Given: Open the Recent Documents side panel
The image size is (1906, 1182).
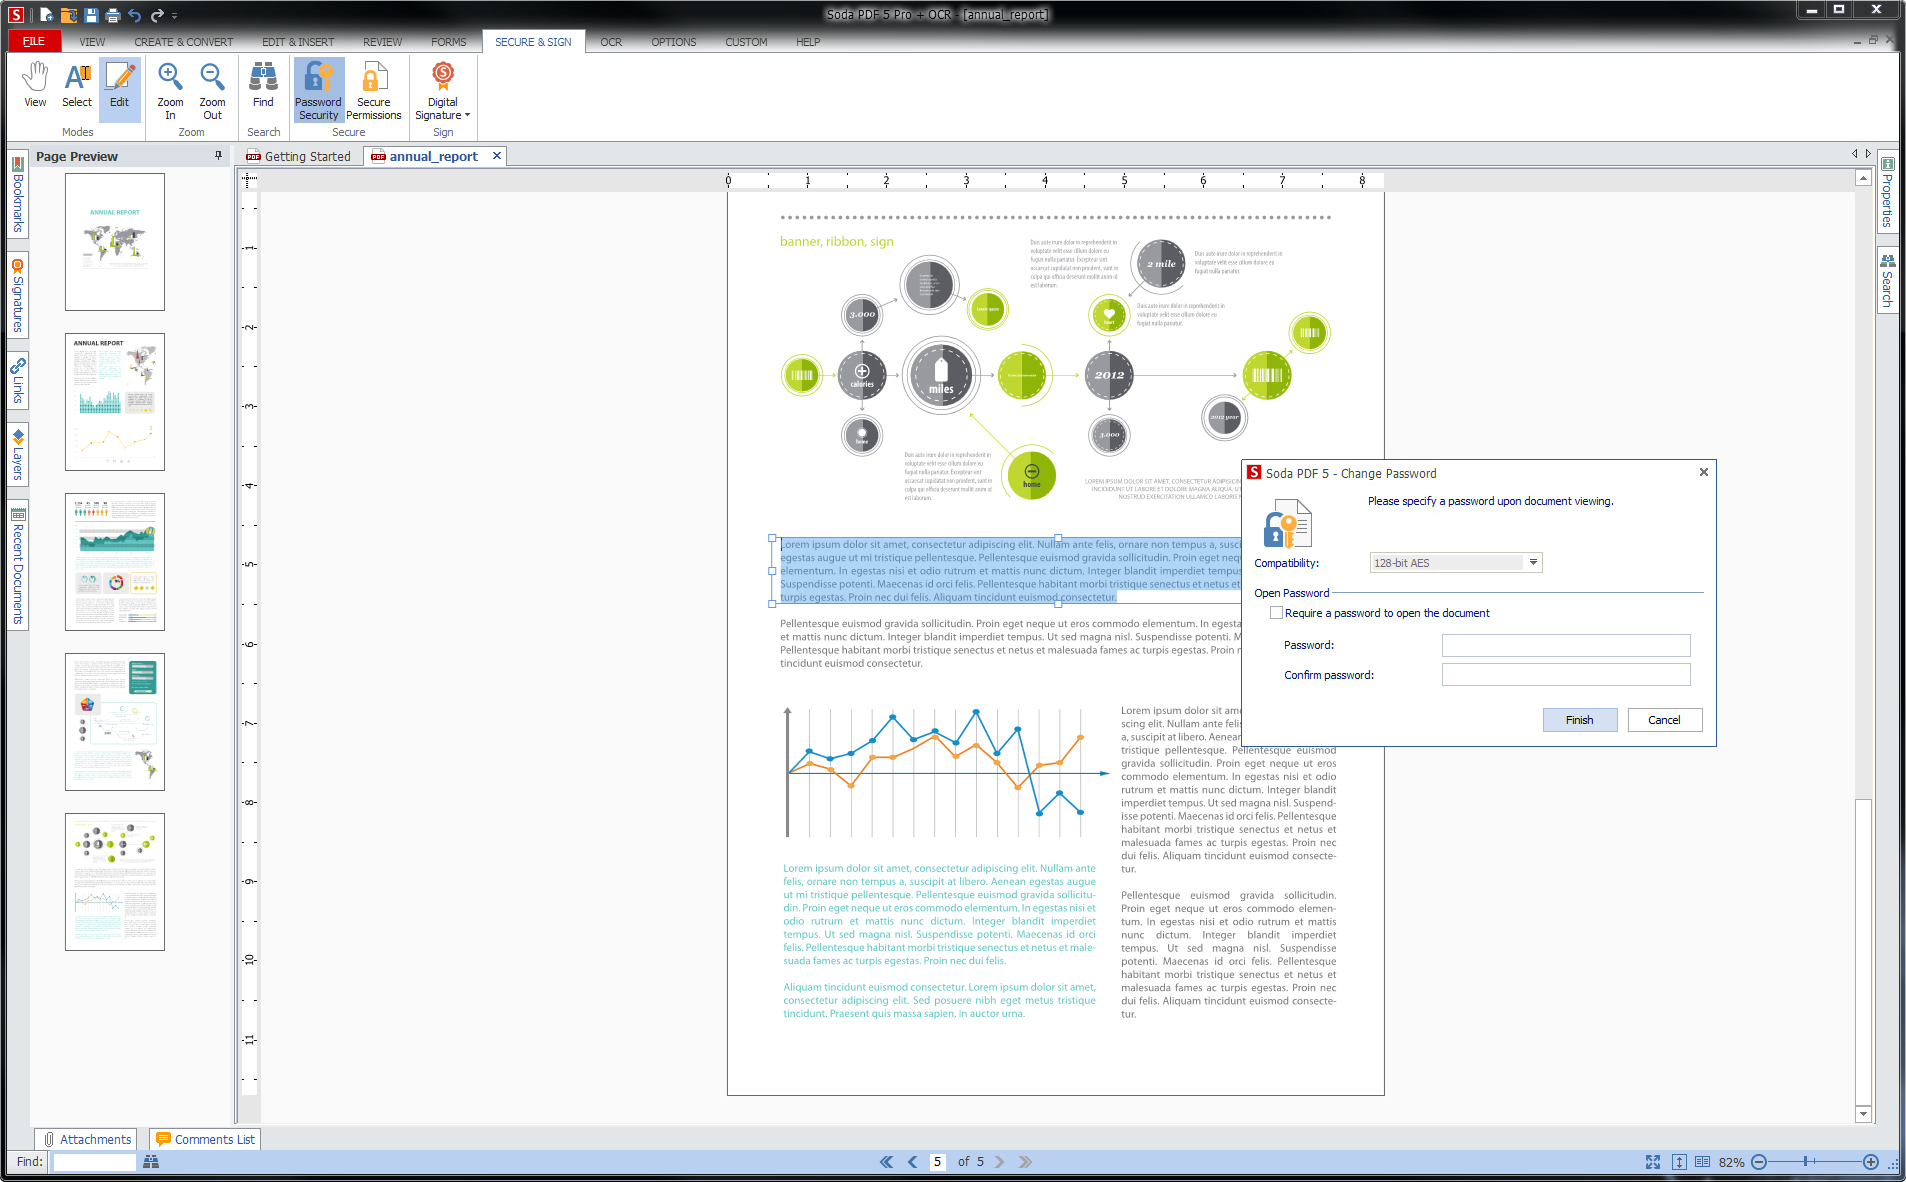Looking at the screenshot, I should click(x=18, y=567).
